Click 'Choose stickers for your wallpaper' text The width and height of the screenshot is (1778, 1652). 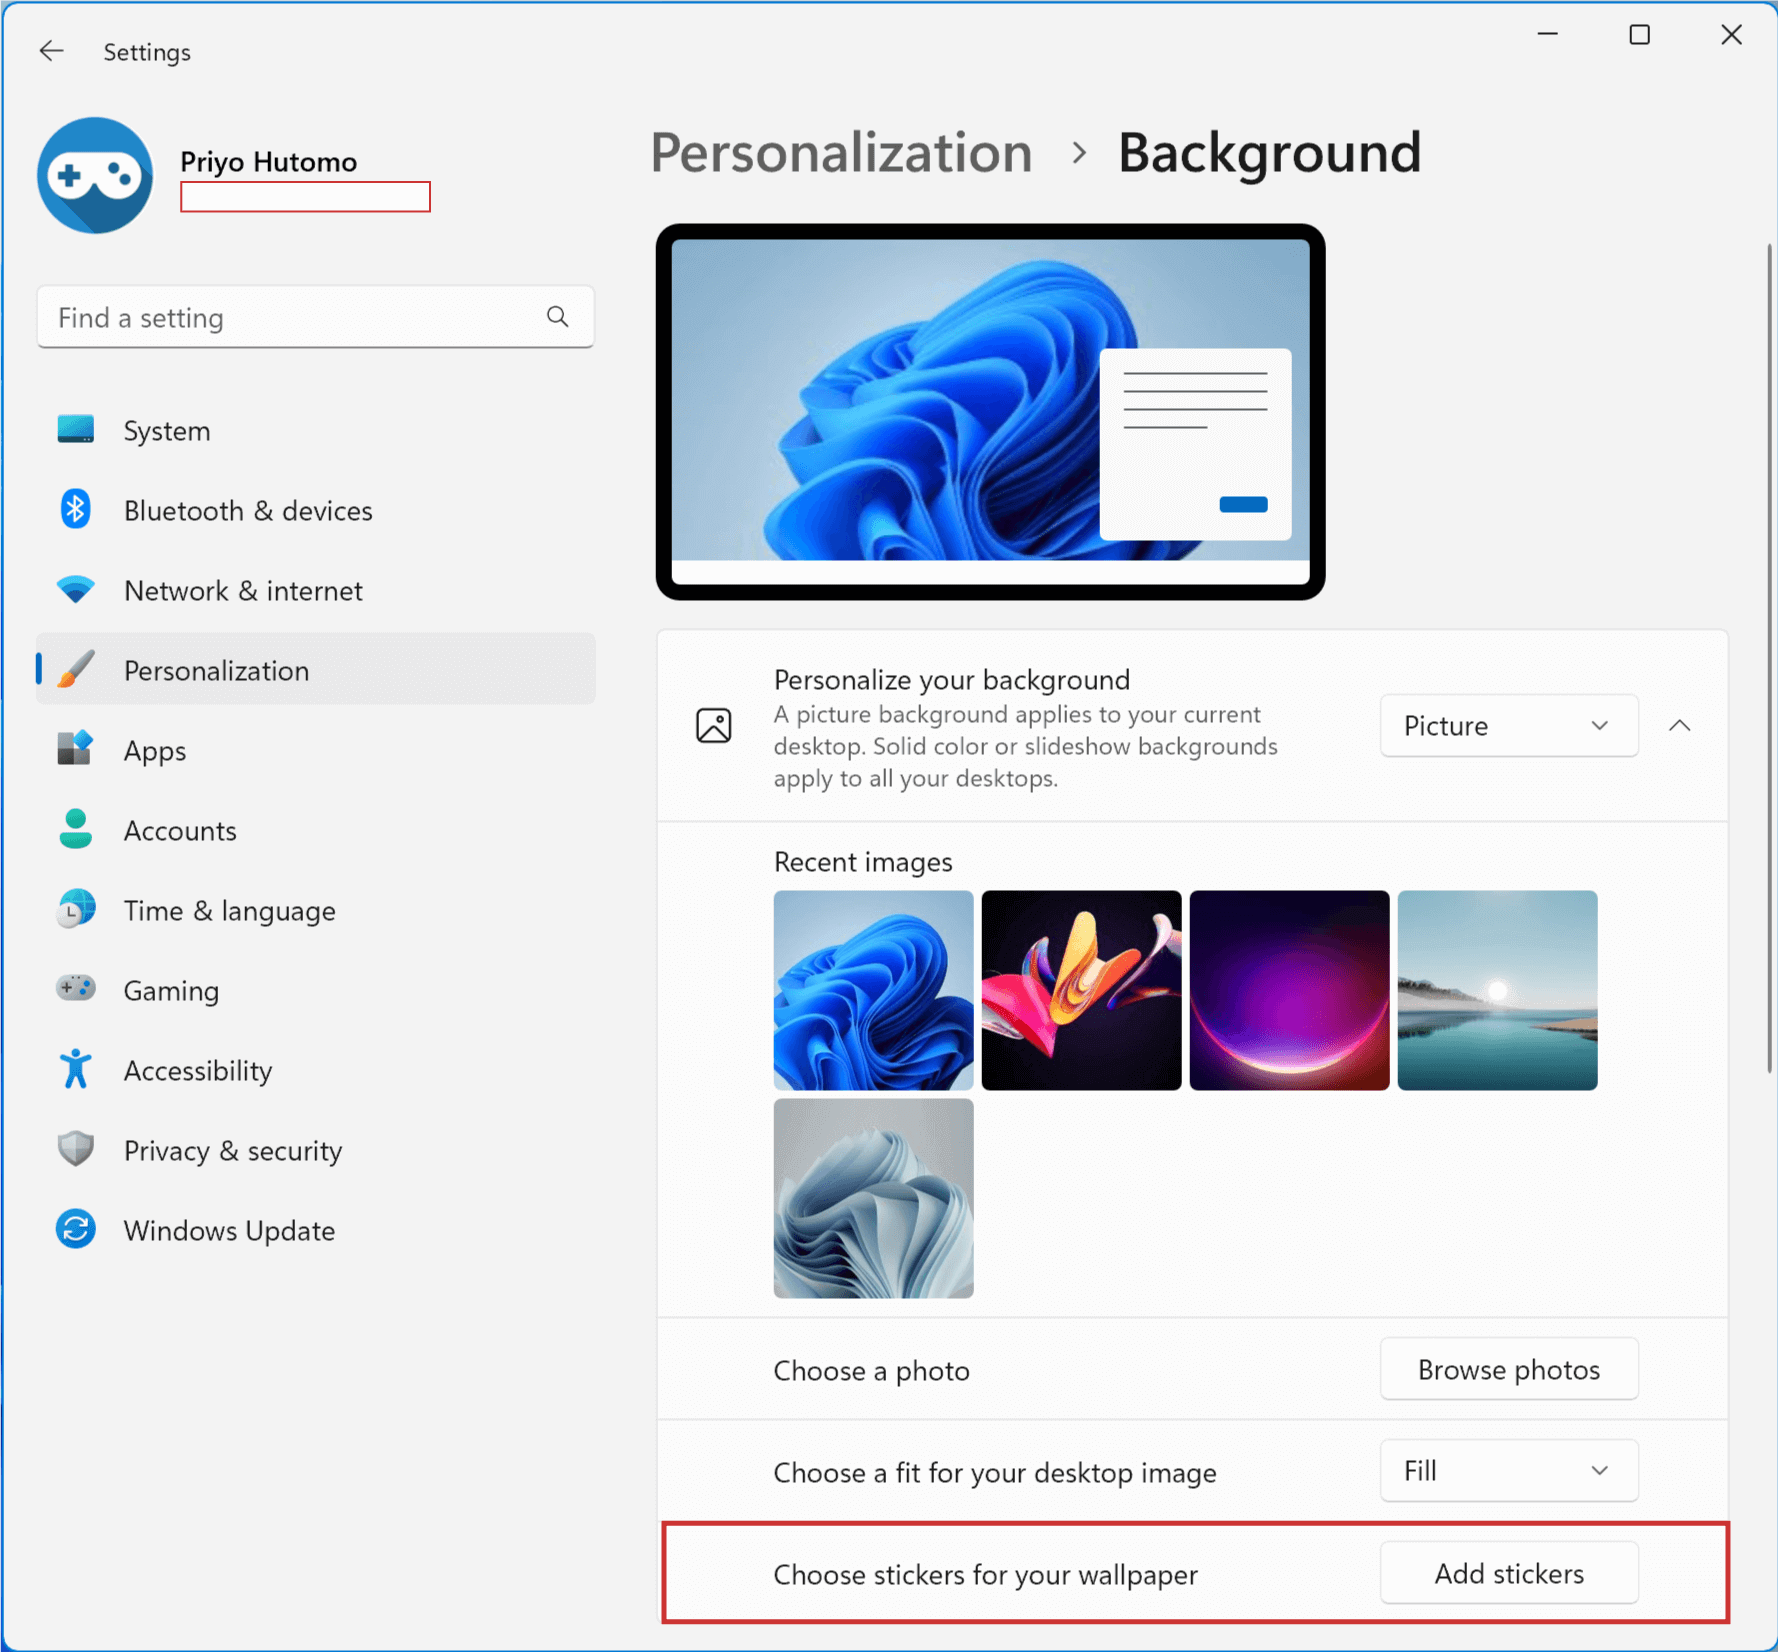pos(985,1574)
